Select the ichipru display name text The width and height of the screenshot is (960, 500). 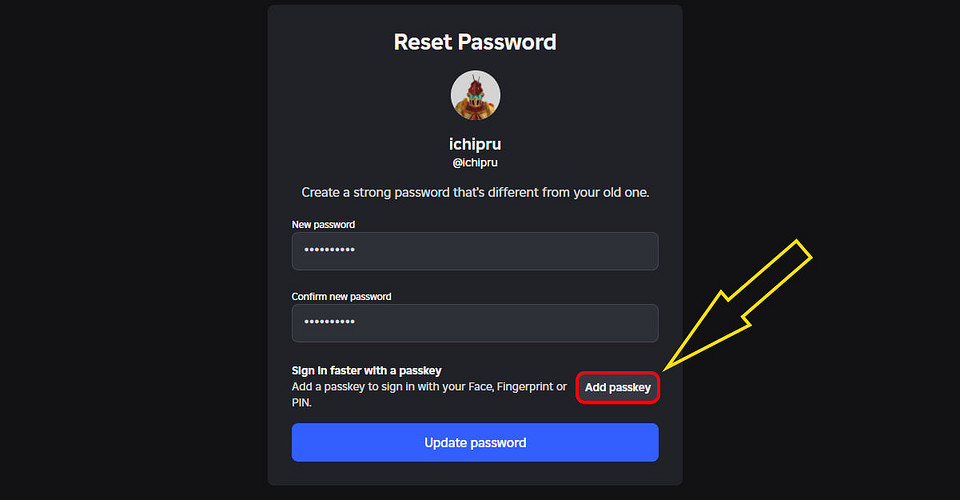pos(475,144)
